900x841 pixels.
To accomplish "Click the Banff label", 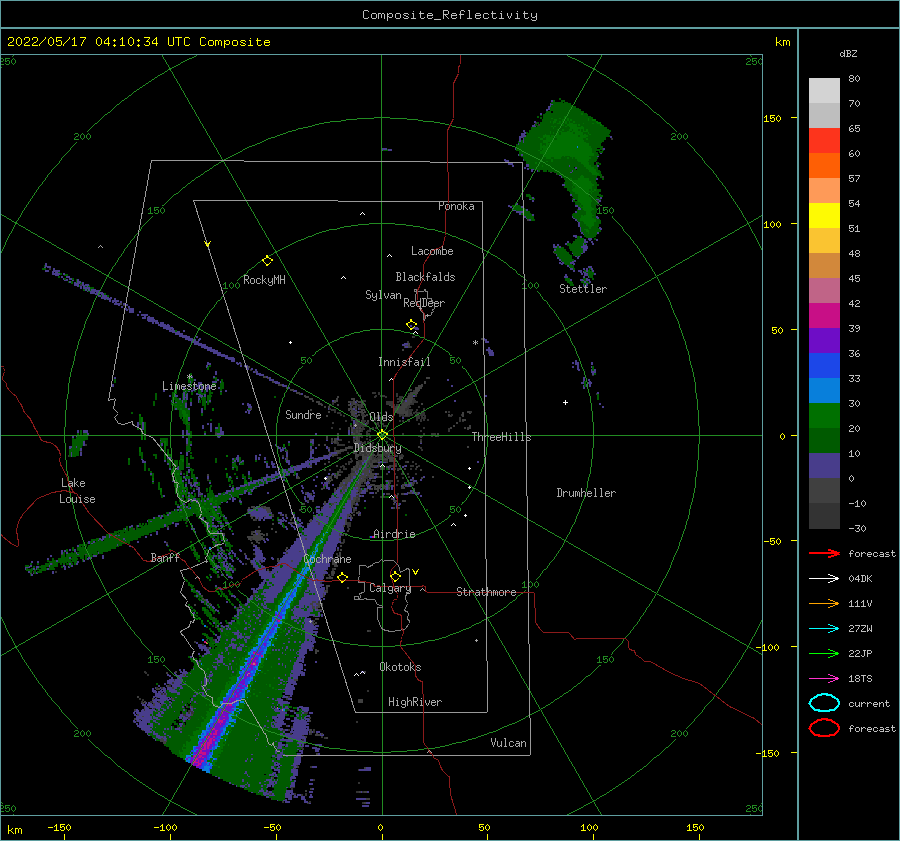I will [165, 557].
